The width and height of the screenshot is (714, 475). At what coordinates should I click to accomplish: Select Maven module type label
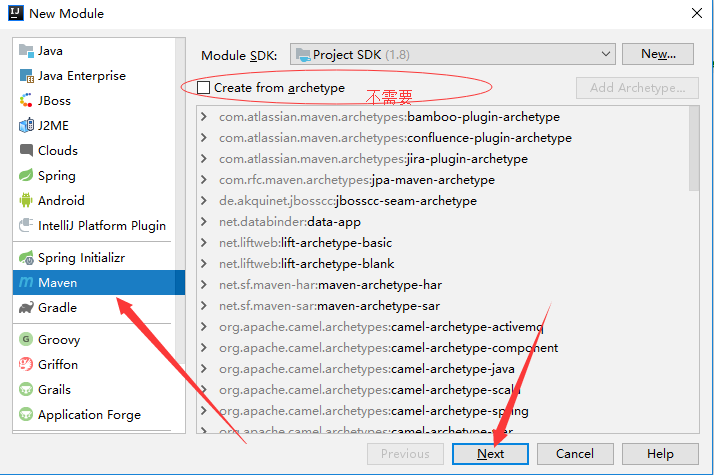click(x=57, y=283)
